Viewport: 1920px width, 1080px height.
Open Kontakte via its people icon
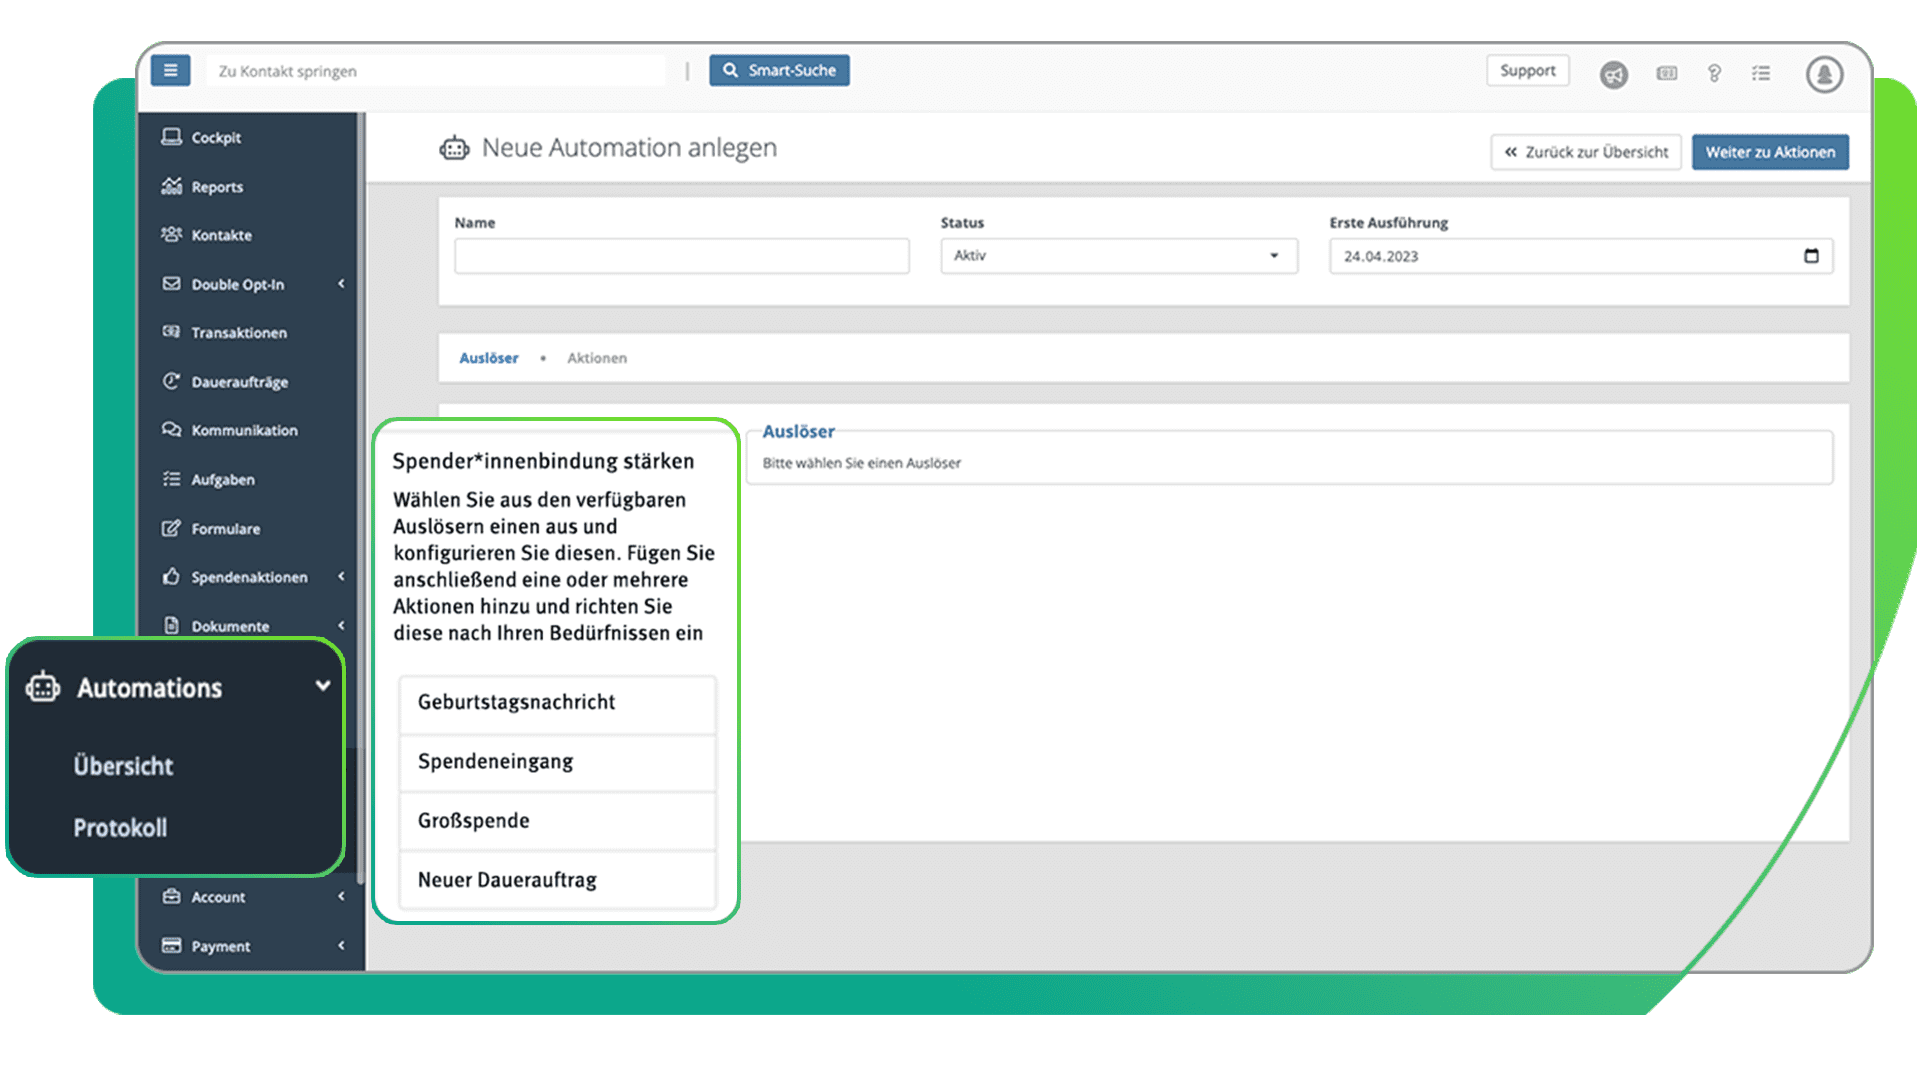point(172,235)
